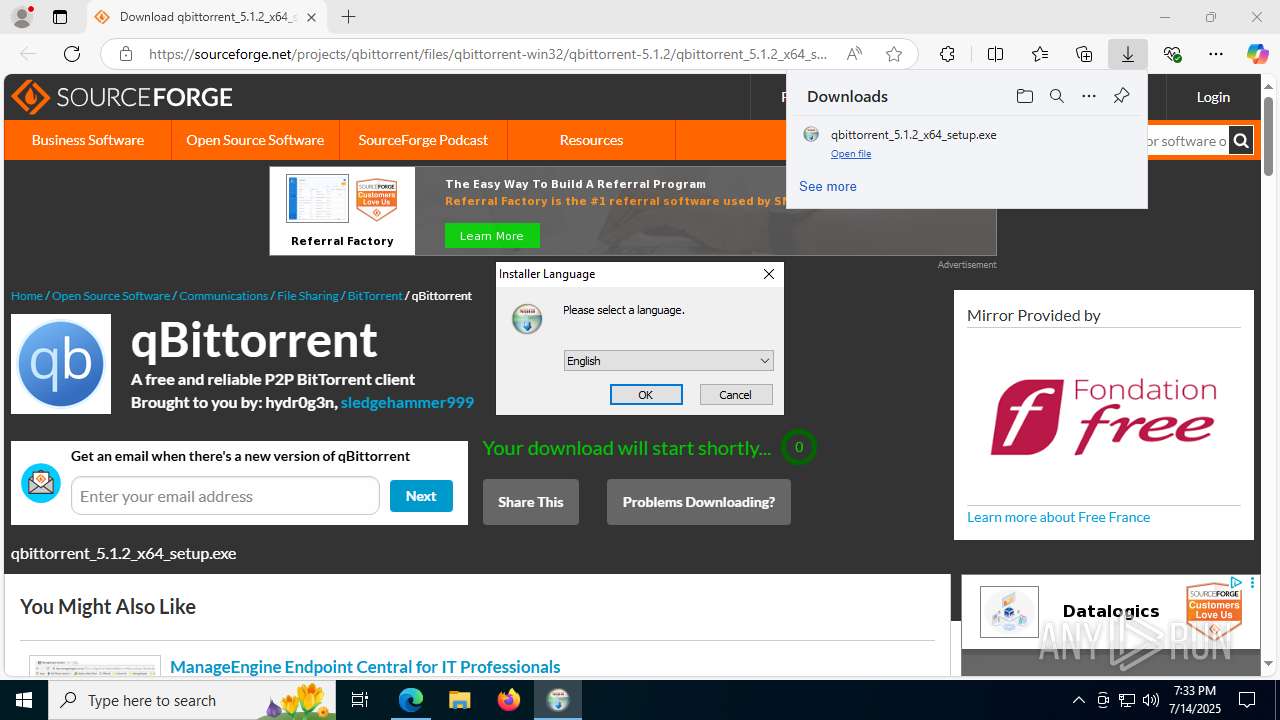Viewport: 1280px width, 720px height.
Task: Refresh the page with reload icon
Action: tap(72, 54)
